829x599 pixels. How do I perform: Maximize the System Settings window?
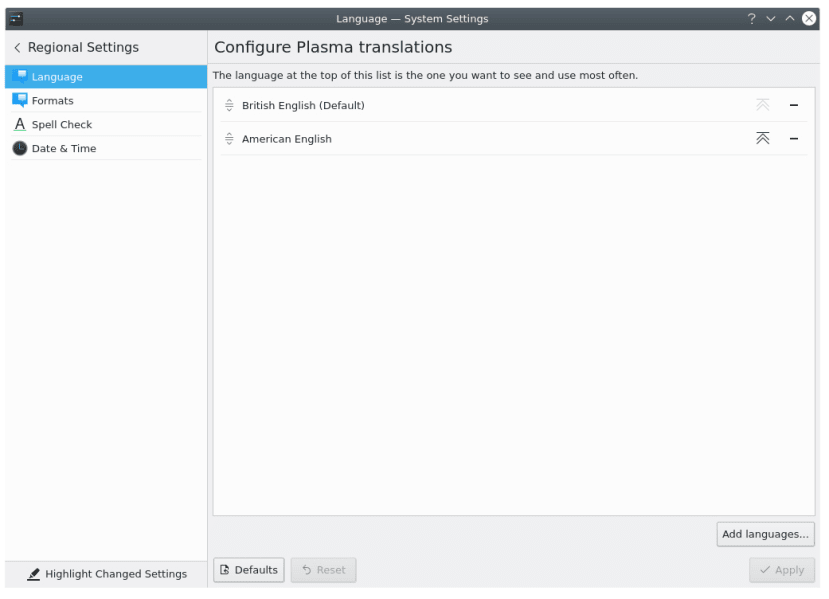789,19
